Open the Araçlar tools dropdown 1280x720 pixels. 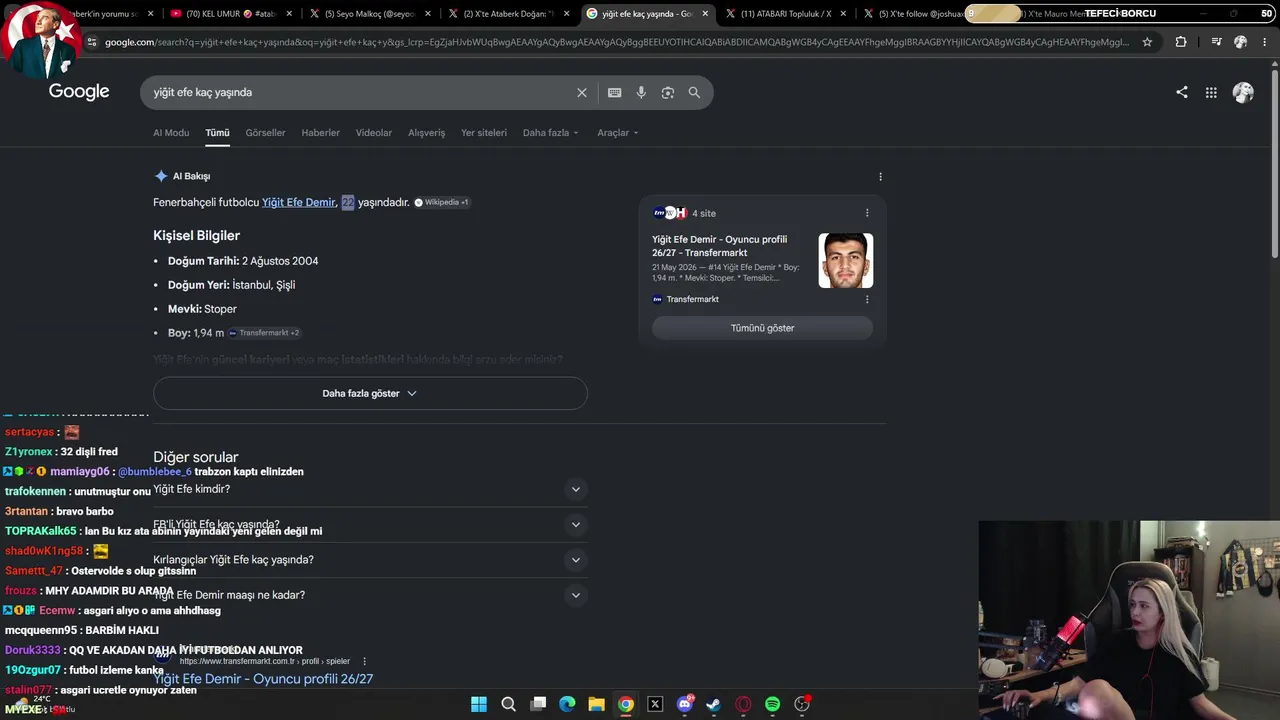617,133
